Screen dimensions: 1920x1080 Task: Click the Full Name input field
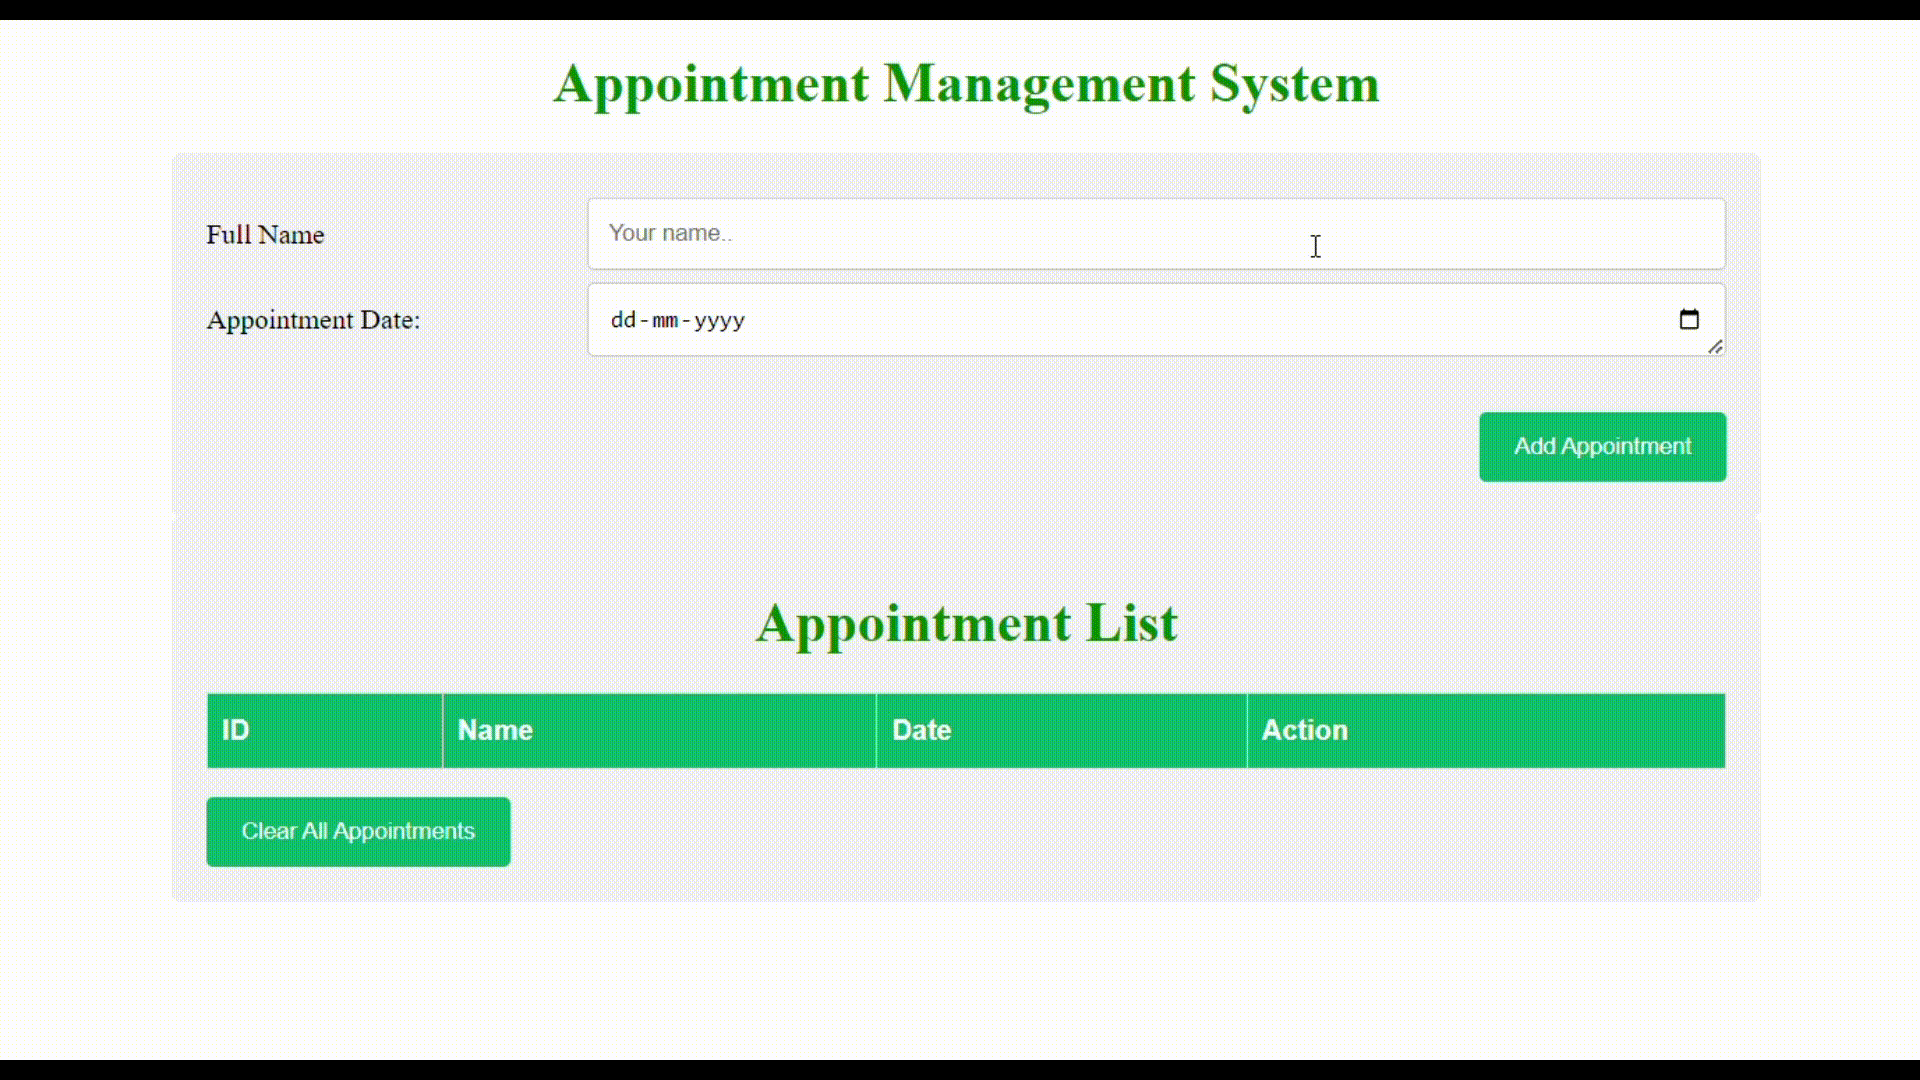click(x=1156, y=233)
